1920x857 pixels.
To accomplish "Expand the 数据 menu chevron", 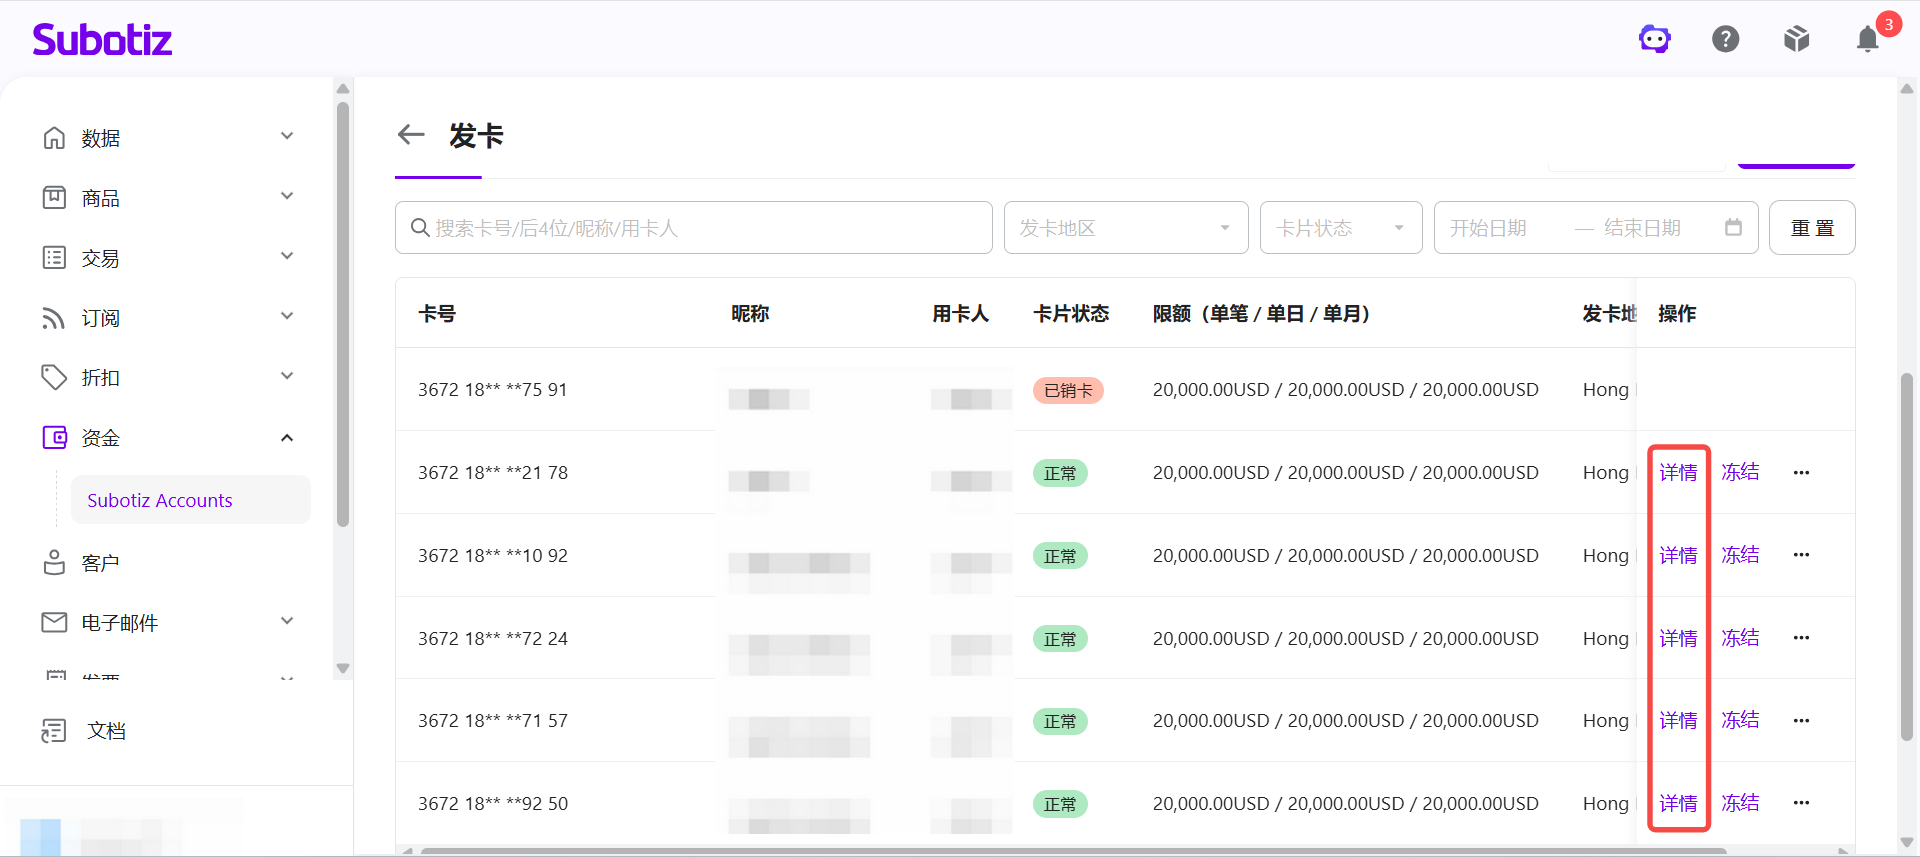I will (287, 136).
